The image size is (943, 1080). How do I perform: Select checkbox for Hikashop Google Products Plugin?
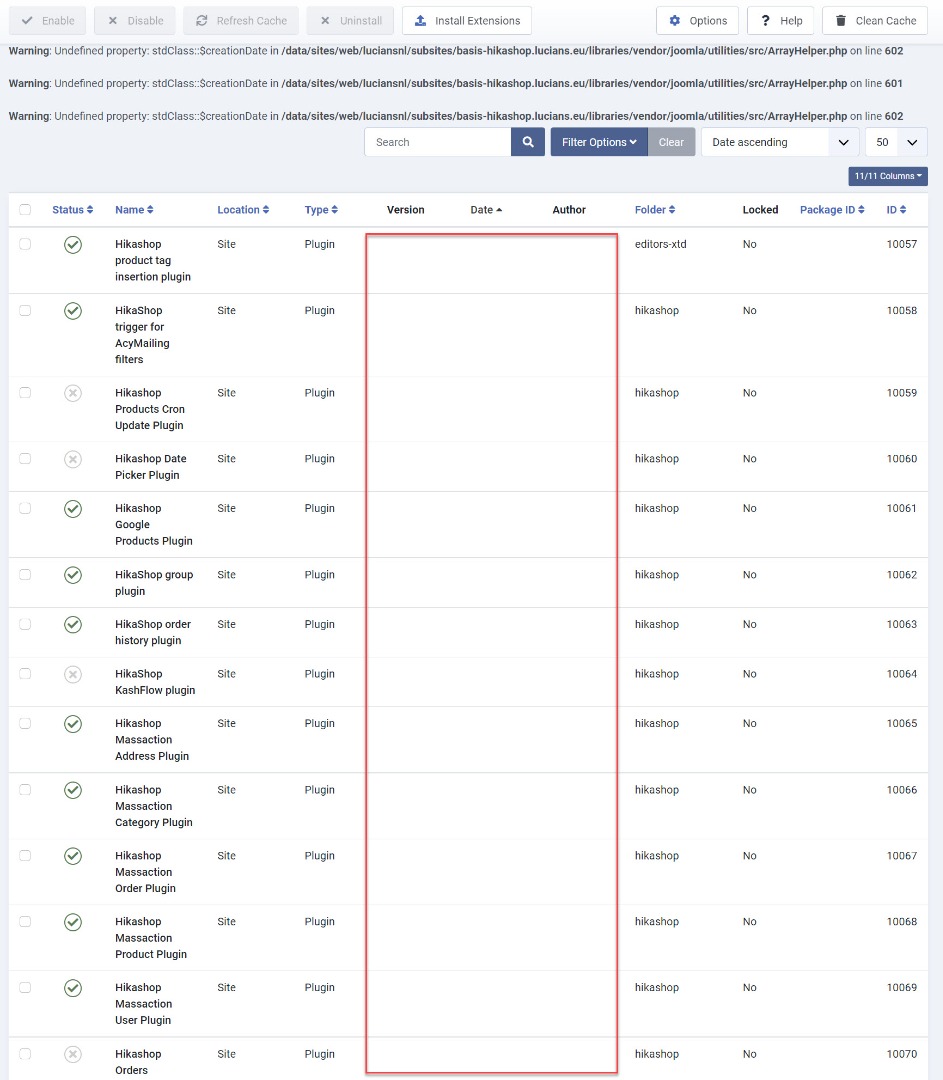click(x=25, y=508)
